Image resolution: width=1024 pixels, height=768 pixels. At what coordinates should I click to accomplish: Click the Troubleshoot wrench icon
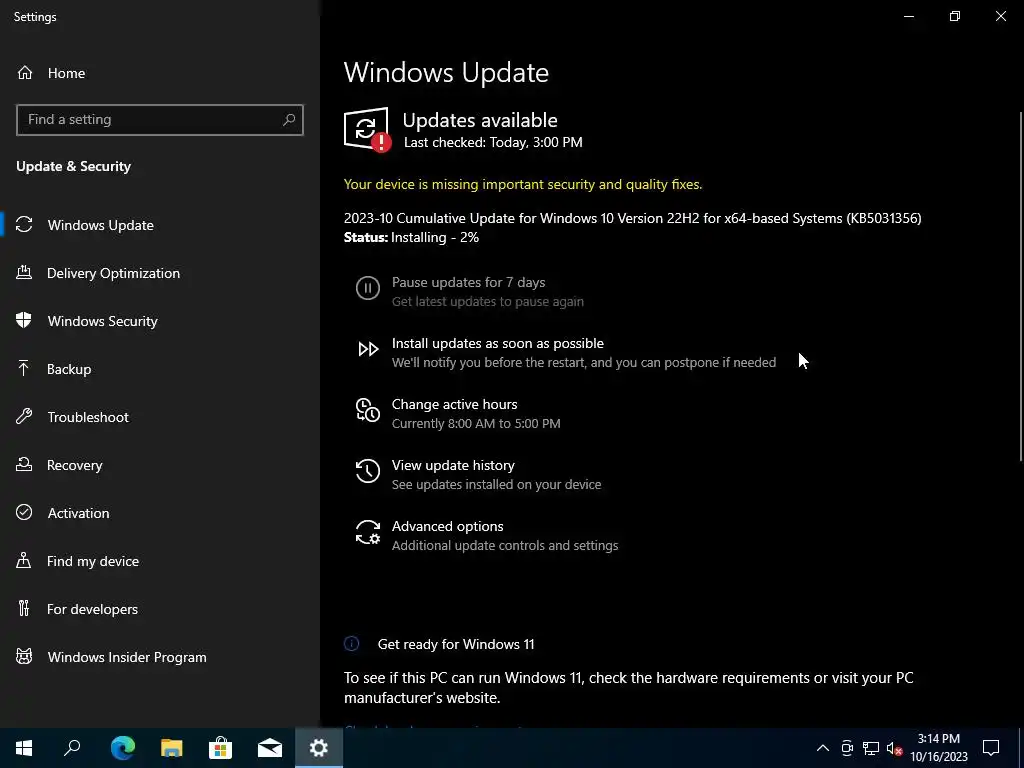(x=24, y=417)
